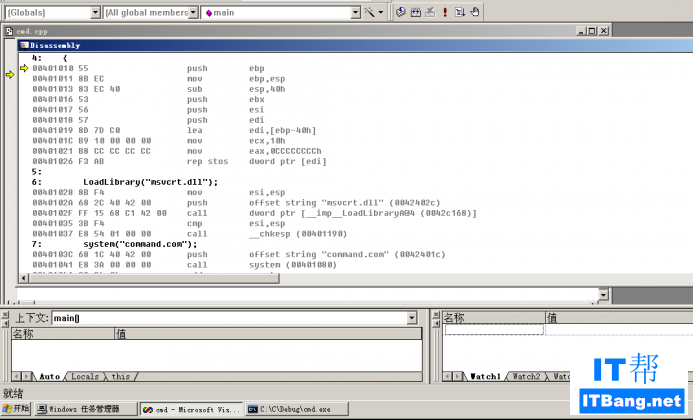
Task: Click the line mov eax,0CCCCCCCCh
Action: click(177, 151)
